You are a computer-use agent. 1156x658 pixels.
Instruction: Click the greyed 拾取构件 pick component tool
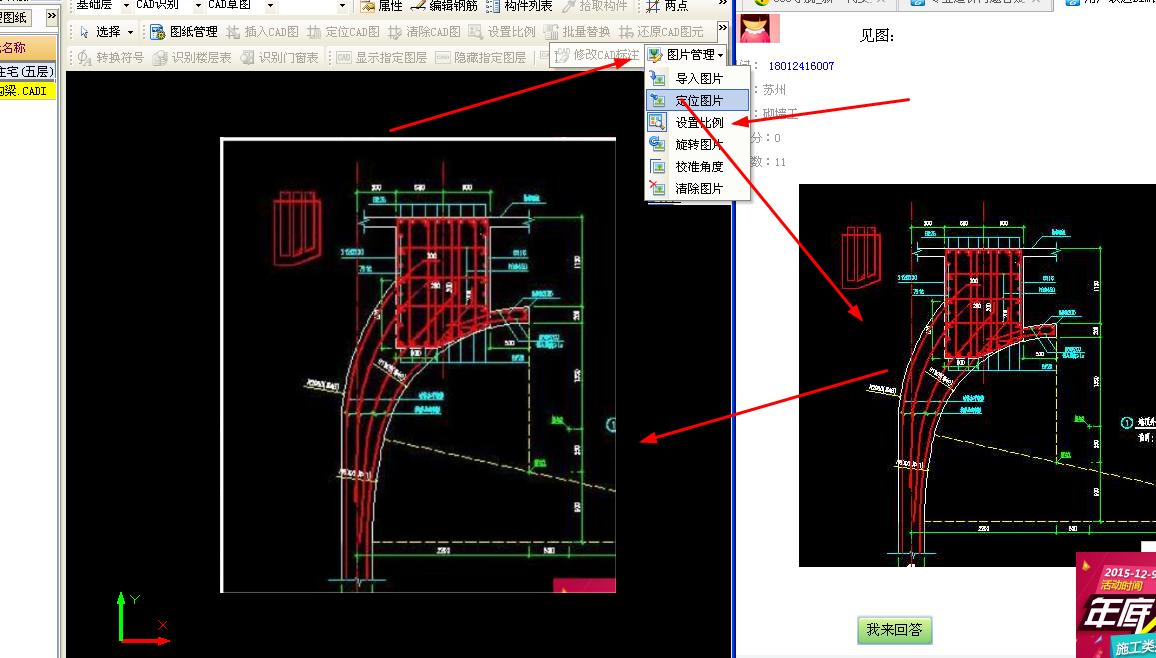pos(595,6)
